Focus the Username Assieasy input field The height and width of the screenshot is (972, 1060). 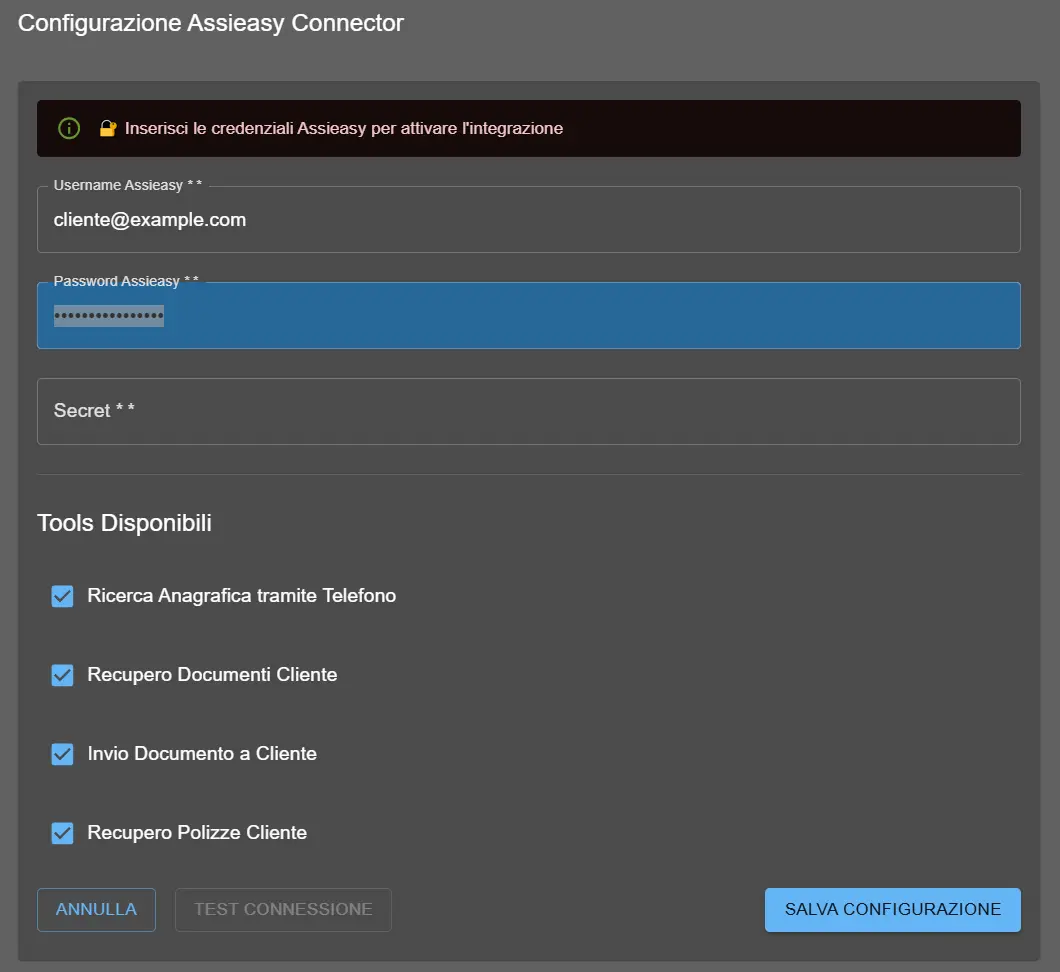coord(500,219)
